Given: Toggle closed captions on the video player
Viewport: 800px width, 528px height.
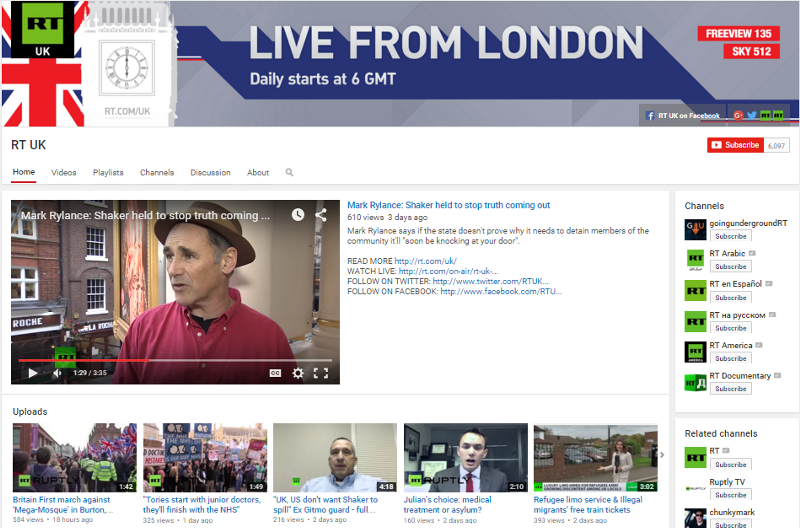Looking at the screenshot, I should point(275,373).
